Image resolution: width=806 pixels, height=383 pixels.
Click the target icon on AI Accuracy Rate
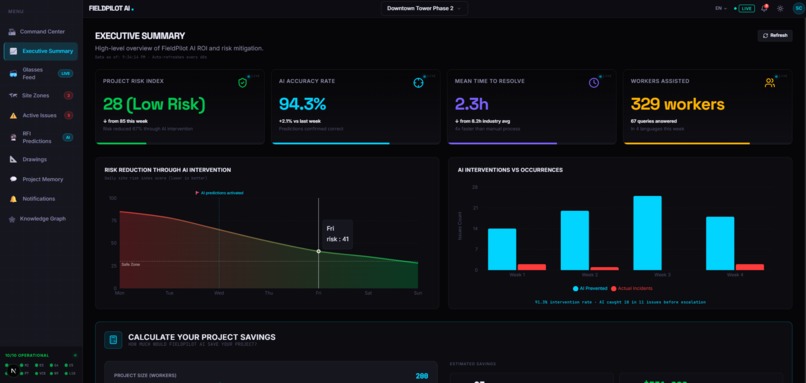418,83
